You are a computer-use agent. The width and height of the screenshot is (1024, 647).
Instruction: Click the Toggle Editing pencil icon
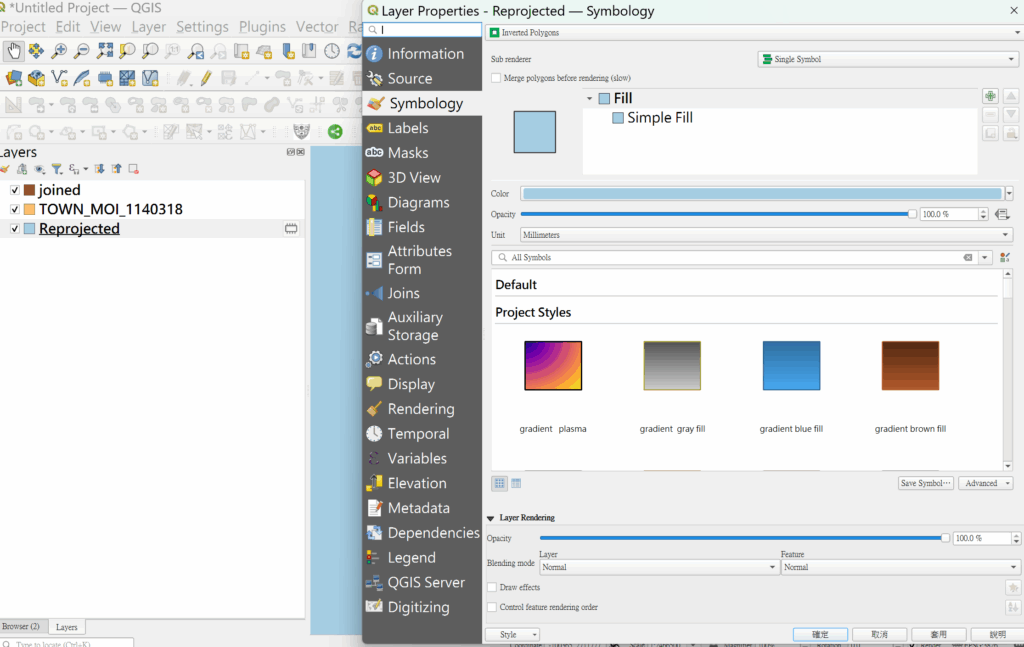206,78
